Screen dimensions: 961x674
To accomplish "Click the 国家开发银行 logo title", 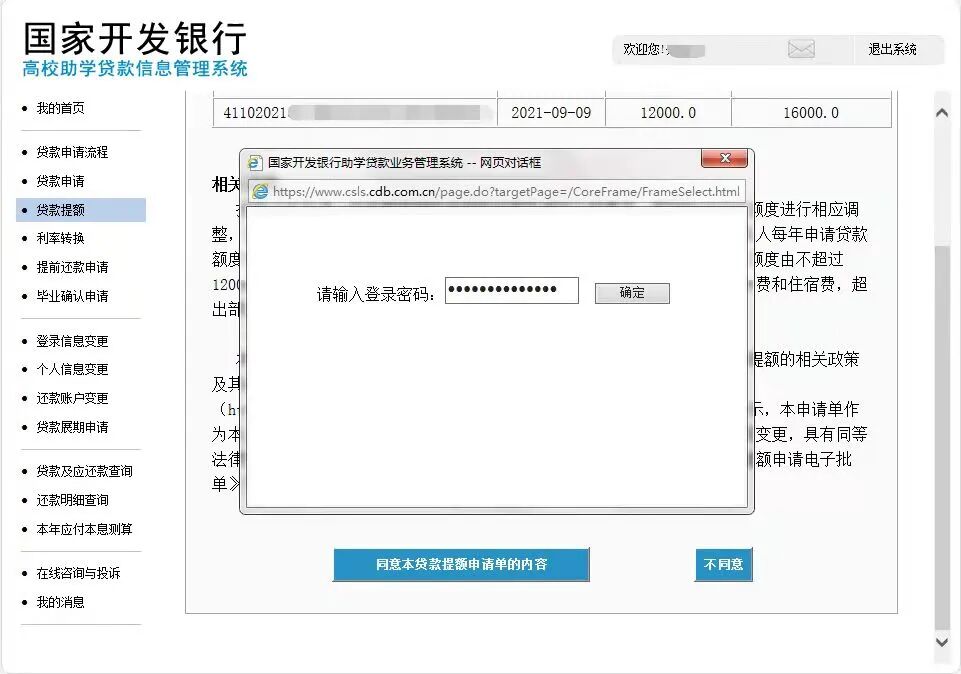I will (135, 38).
